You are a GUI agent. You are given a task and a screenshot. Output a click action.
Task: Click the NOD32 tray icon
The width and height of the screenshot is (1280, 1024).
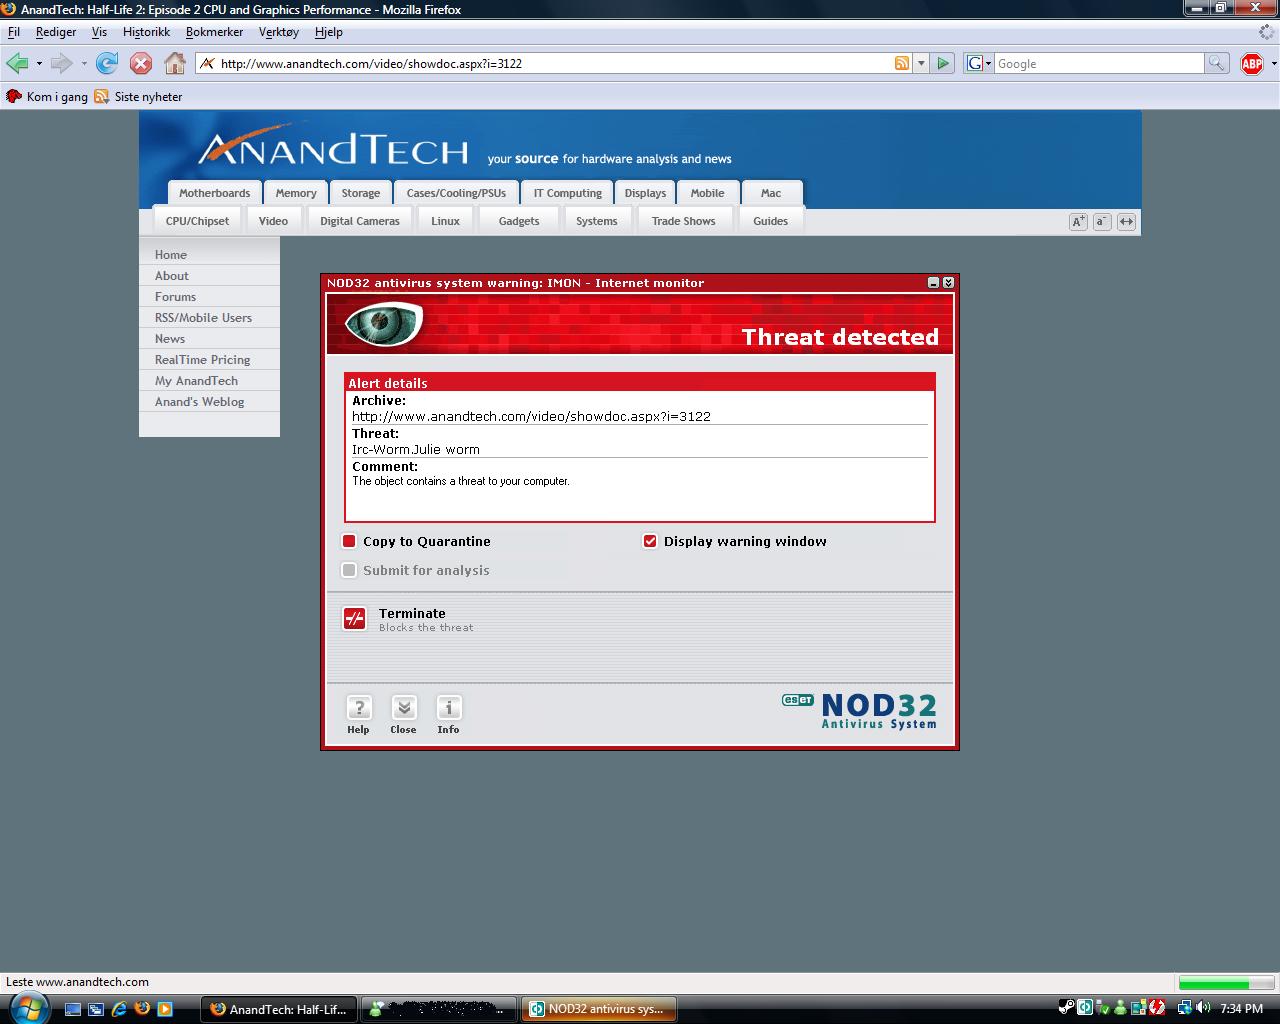tap(1085, 1008)
